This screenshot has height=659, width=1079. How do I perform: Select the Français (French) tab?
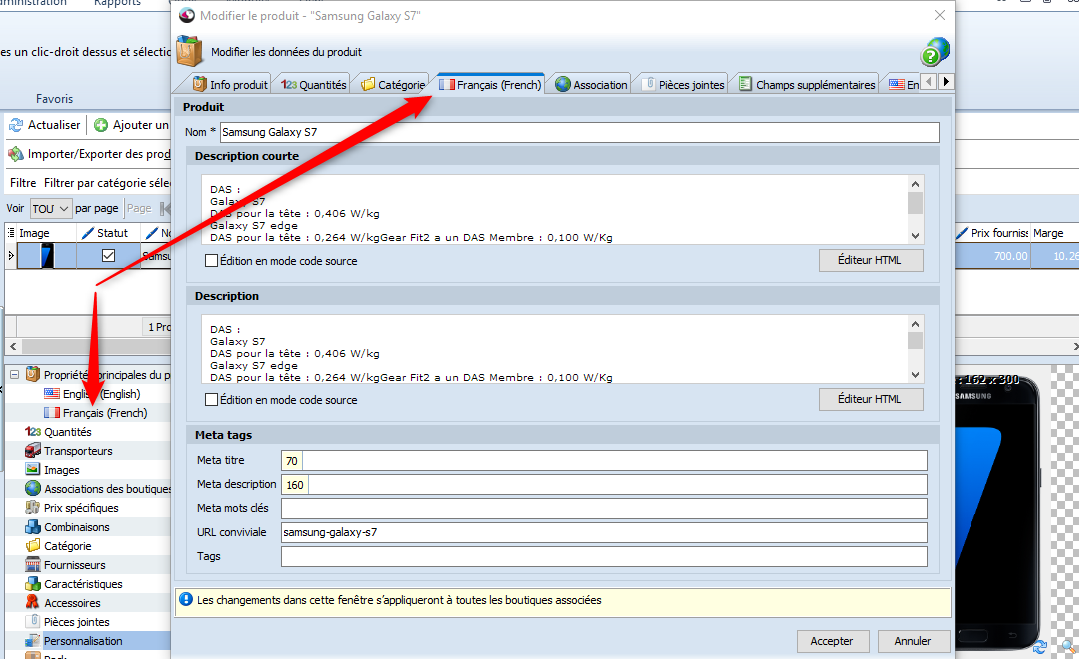(490, 85)
